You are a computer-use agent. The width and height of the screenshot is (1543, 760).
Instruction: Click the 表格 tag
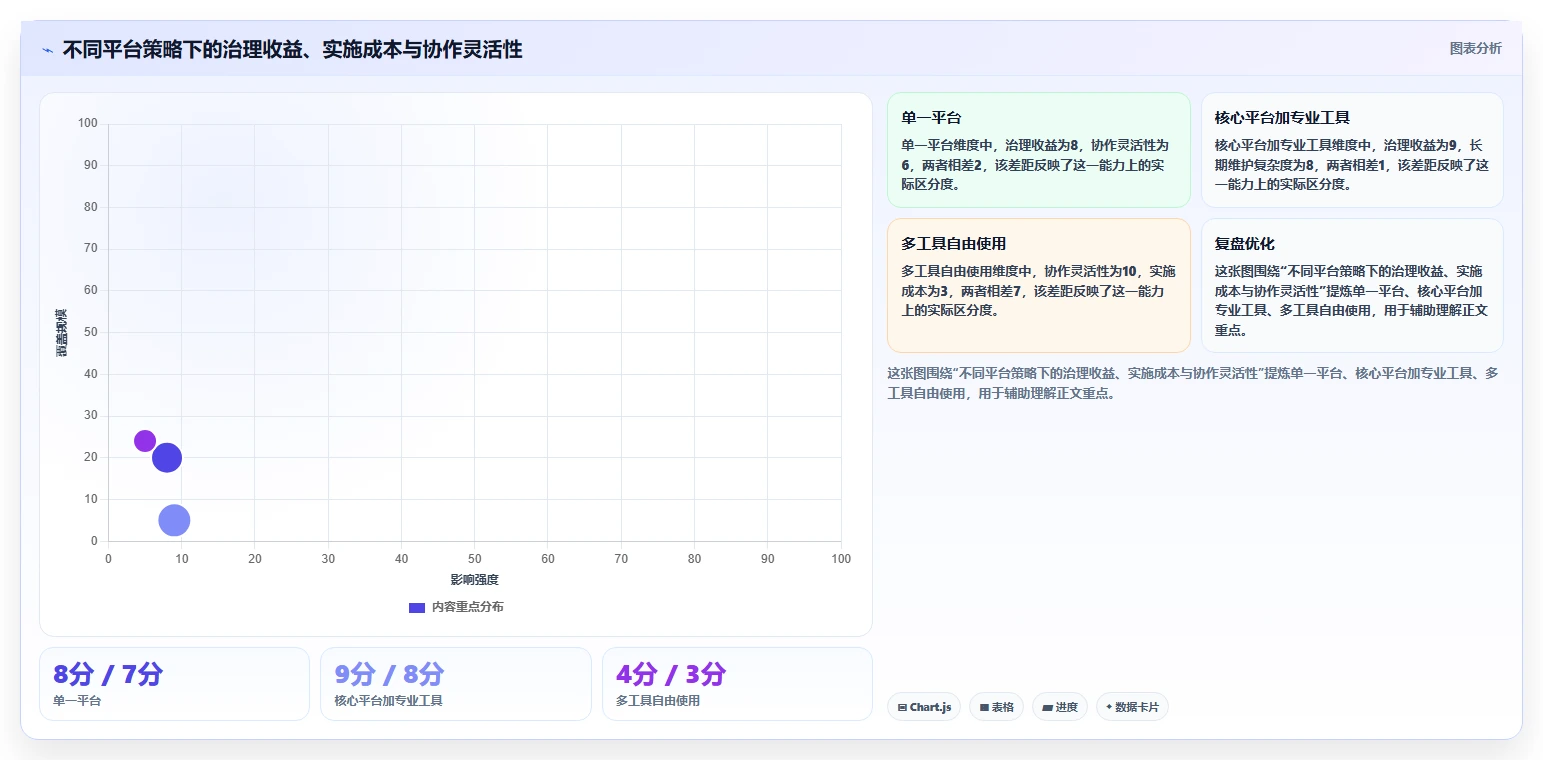(x=996, y=707)
